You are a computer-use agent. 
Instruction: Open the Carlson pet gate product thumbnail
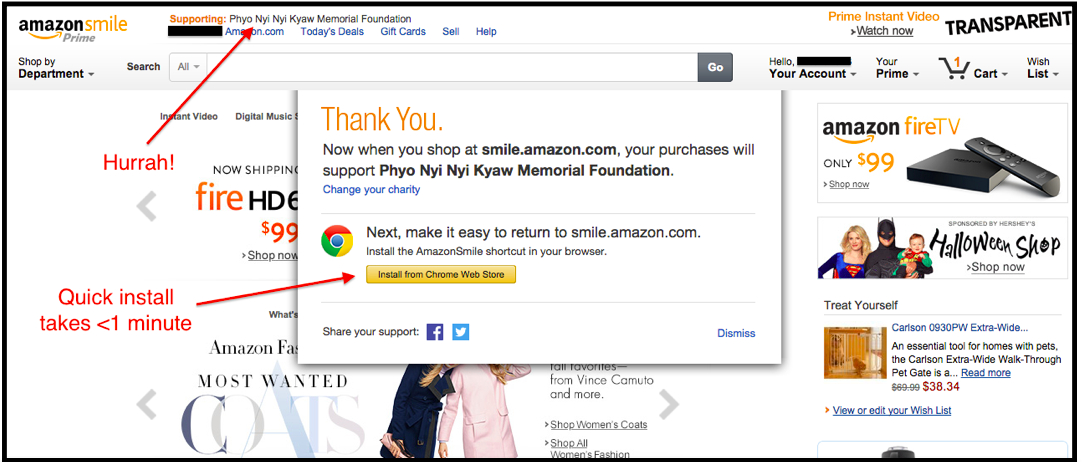855,352
